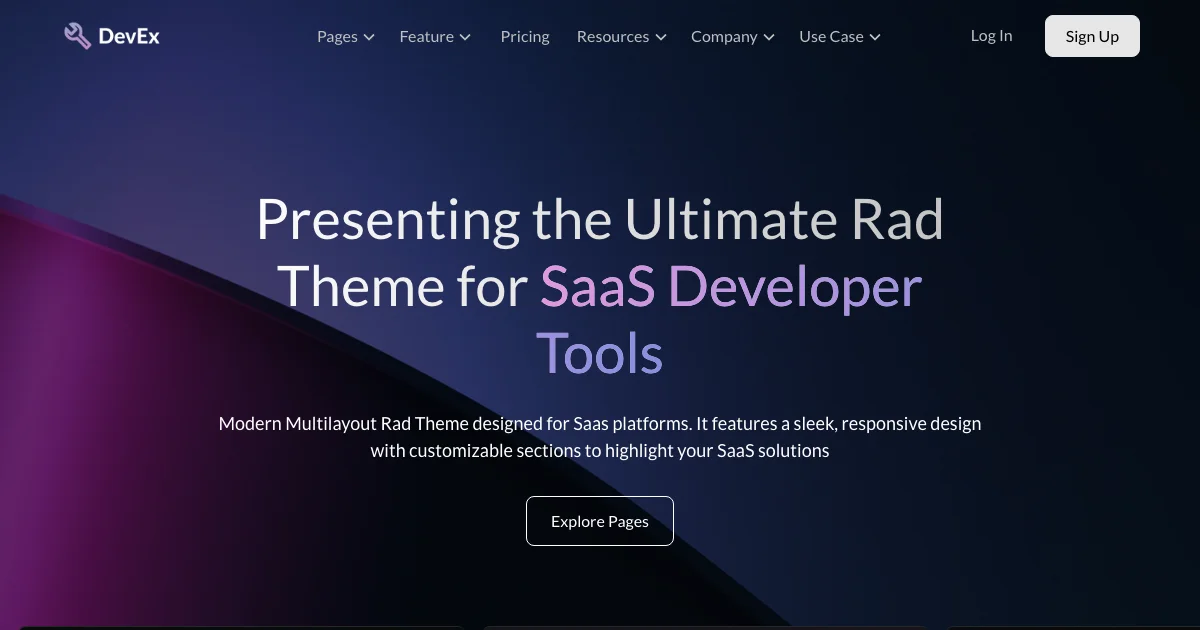This screenshot has height=630, width=1200.
Task: Click the Sign Up button
Action: (x=1092, y=36)
